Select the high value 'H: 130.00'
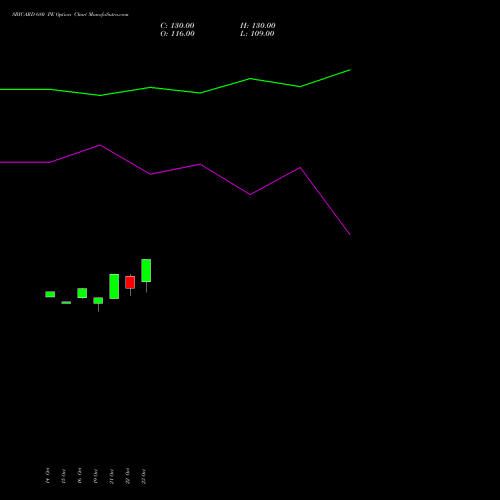The image size is (500, 500). (x=258, y=26)
